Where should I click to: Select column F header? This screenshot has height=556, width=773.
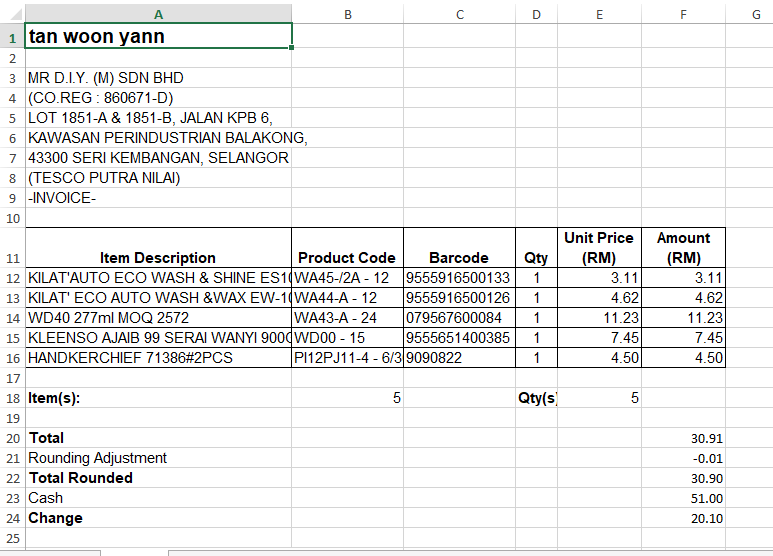[683, 15]
